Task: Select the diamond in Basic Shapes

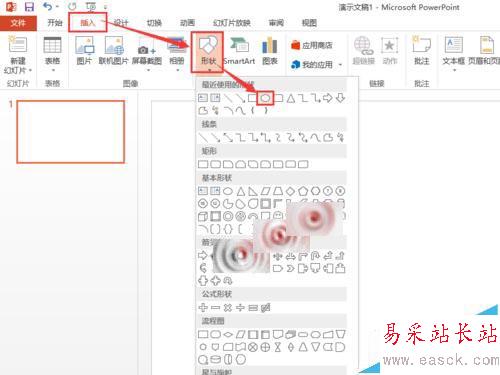Action: click(x=290, y=191)
